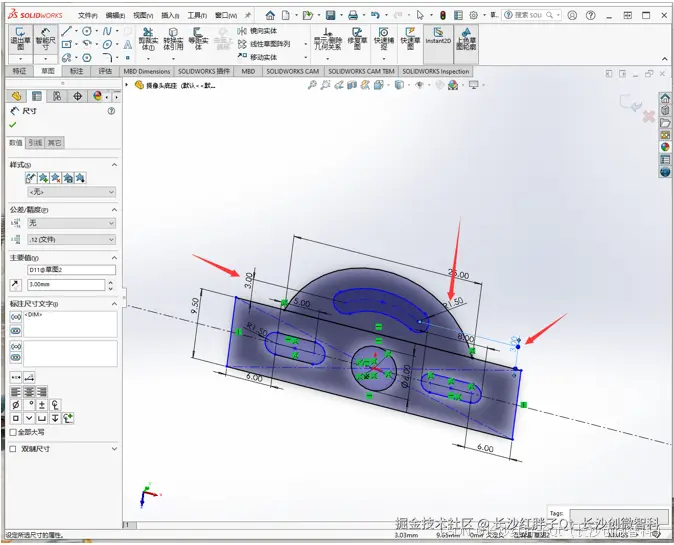This screenshot has height=545, width=674.
Task: Open the 视图 menu
Action: pos(143,15)
